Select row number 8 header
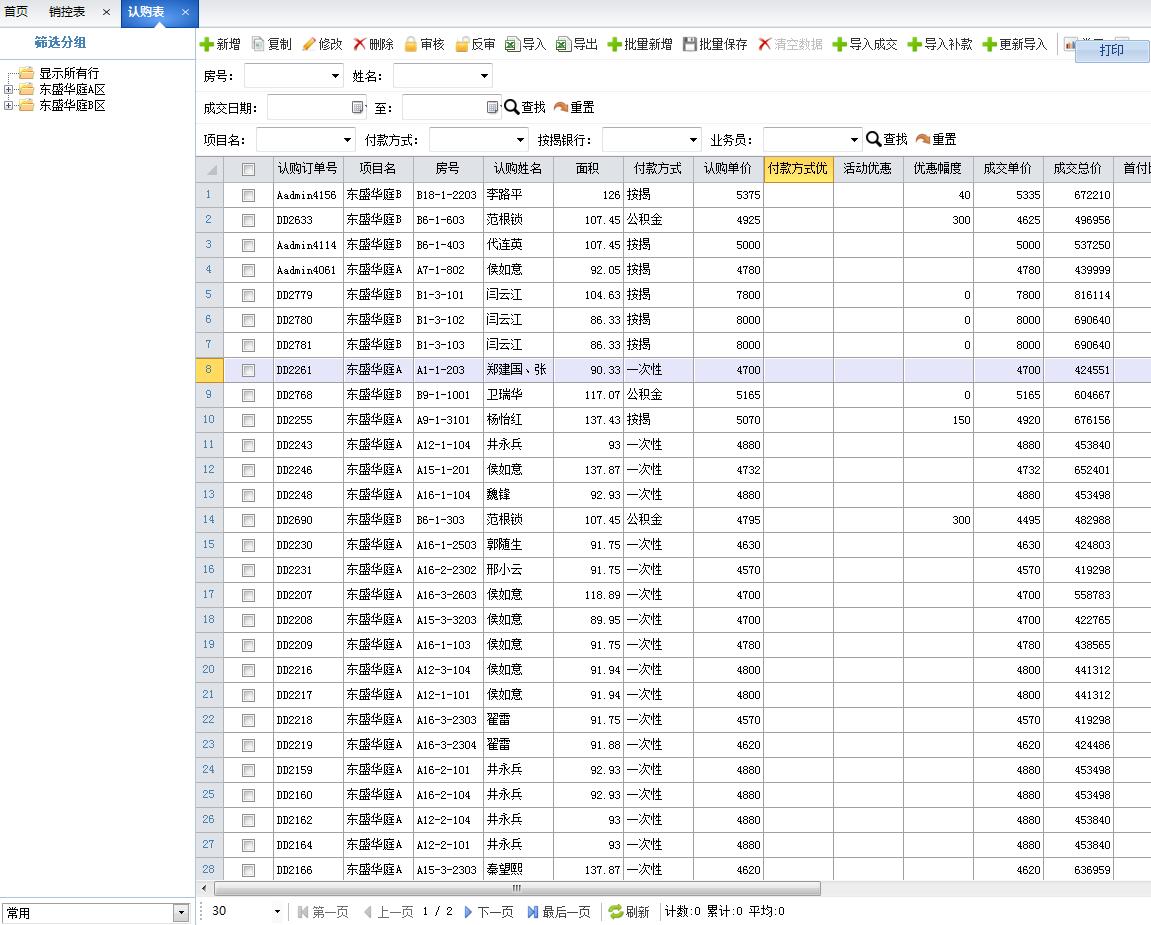This screenshot has width=1151, height=925. click(209, 370)
